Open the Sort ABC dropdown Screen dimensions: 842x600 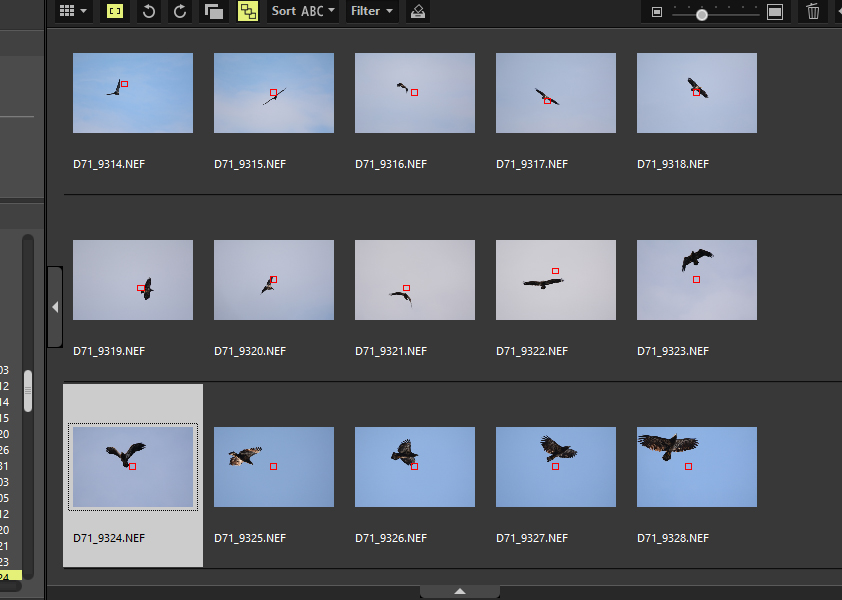tap(303, 11)
